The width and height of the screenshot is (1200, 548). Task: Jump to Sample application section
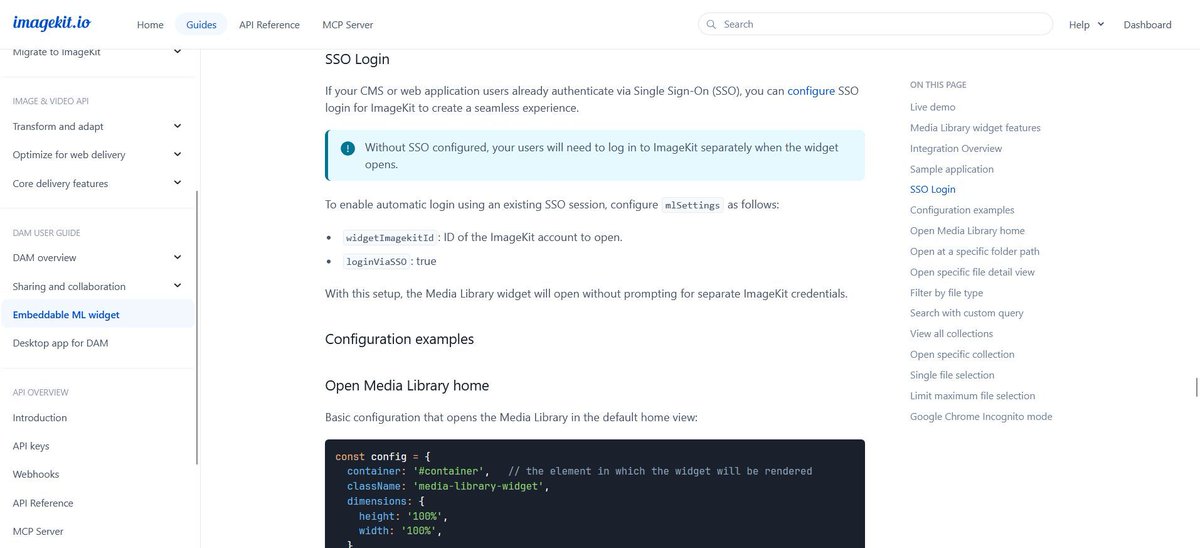point(952,169)
